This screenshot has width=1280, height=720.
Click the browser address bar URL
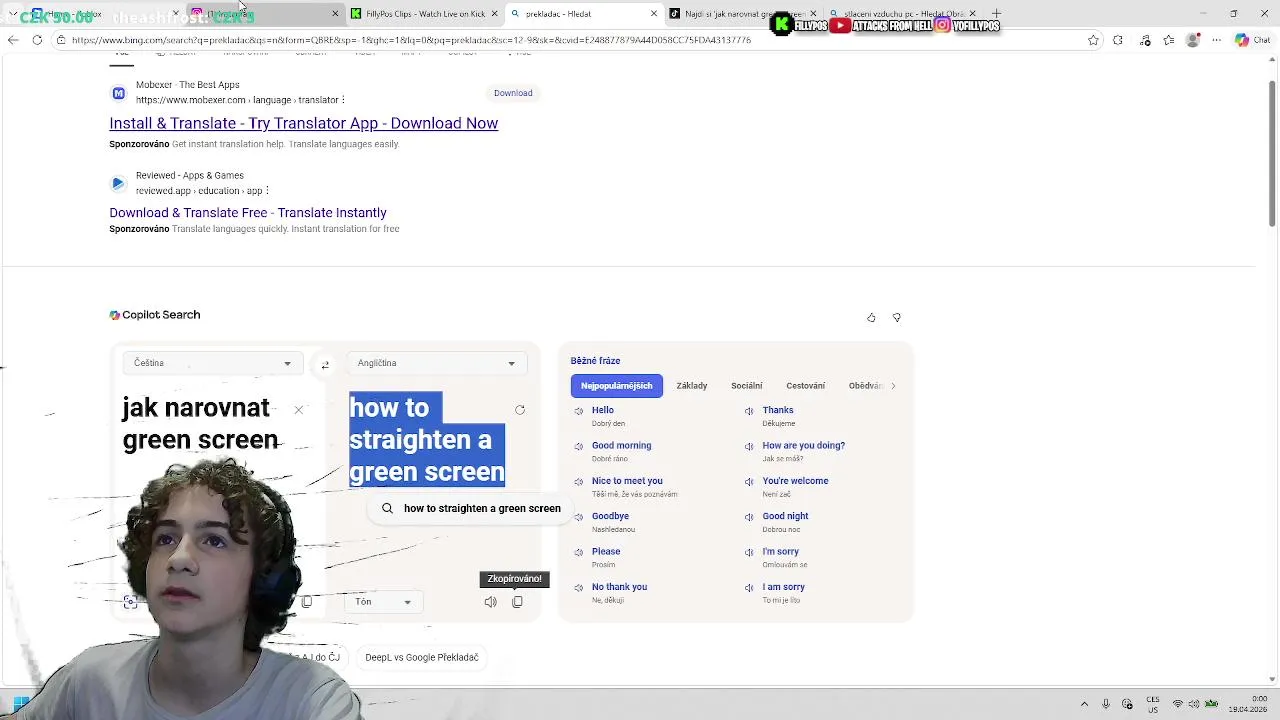411,40
